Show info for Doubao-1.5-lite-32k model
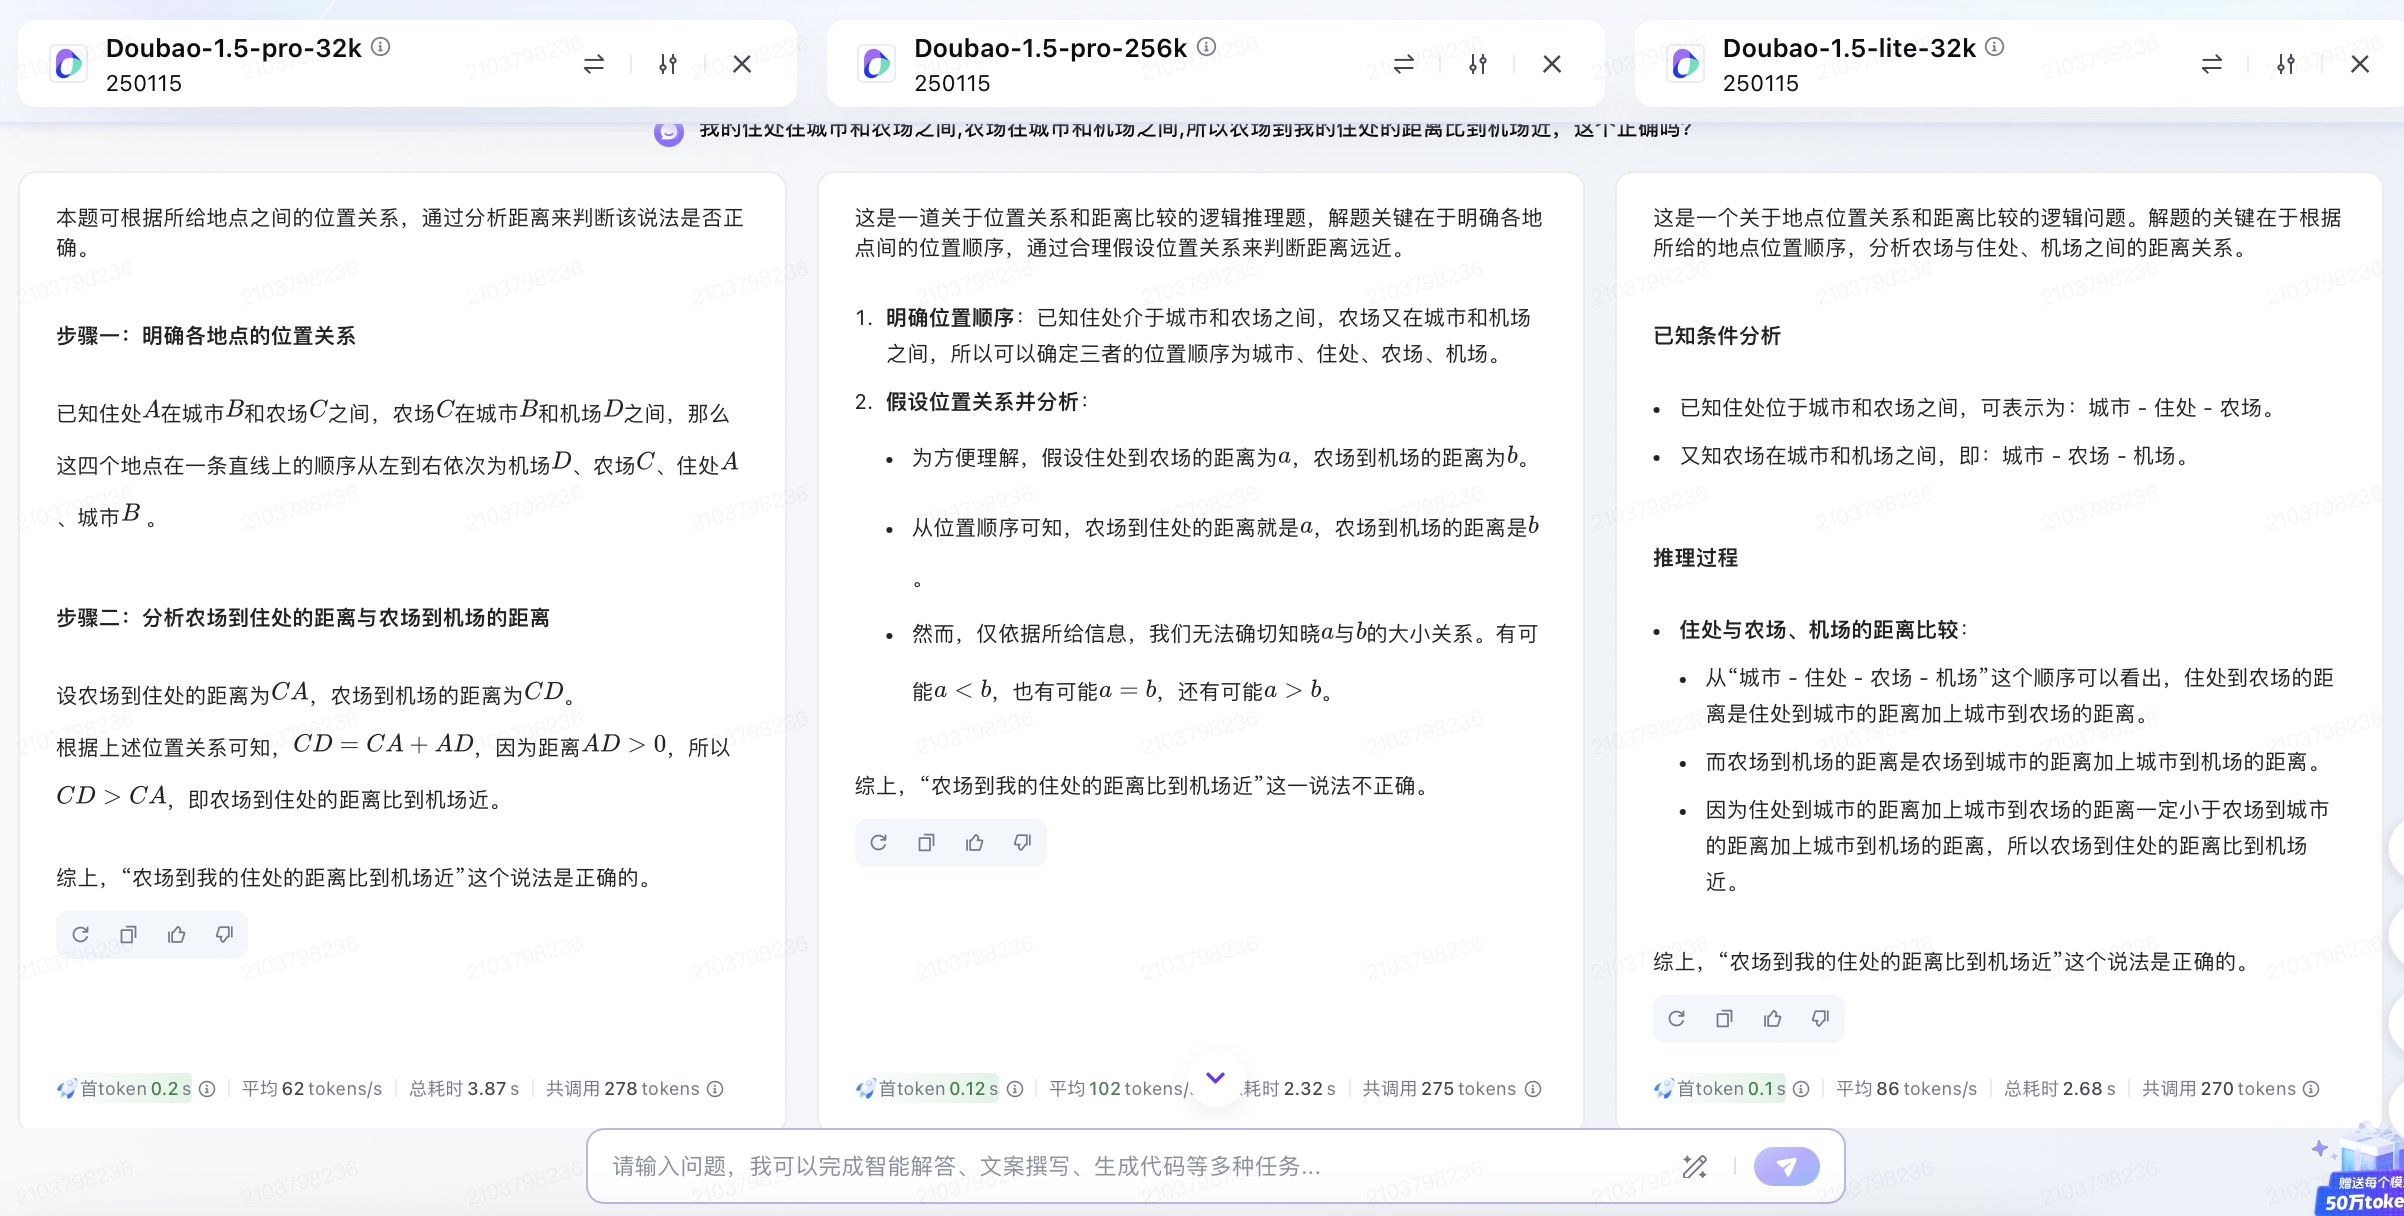The image size is (2404, 1216). pos(1994,46)
